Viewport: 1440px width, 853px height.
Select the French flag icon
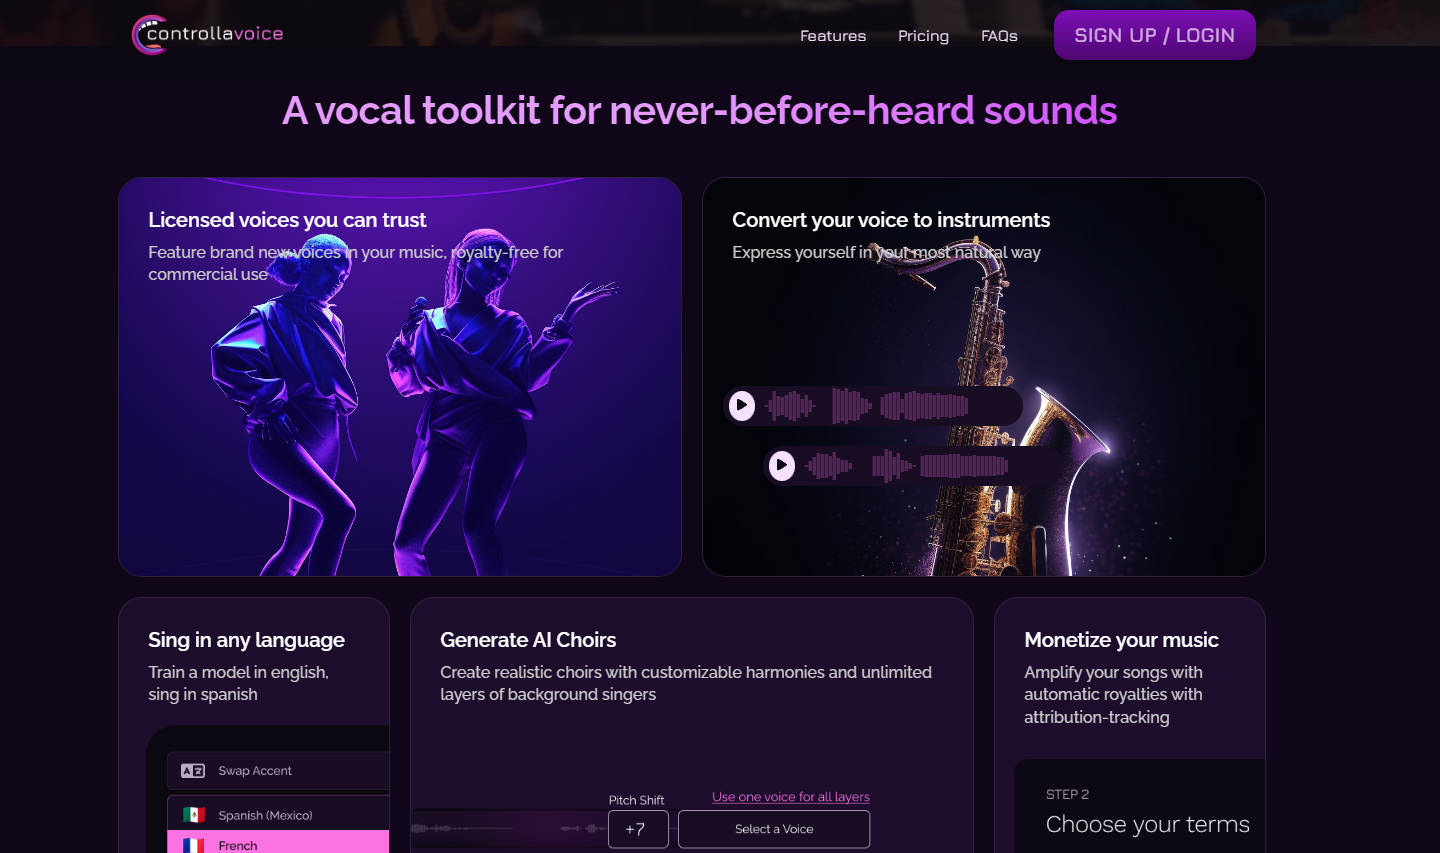tap(192, 844)
